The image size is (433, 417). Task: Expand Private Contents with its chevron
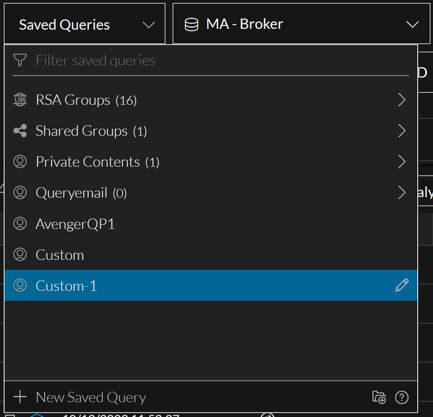pyautogui.click(x=402, y=162)
